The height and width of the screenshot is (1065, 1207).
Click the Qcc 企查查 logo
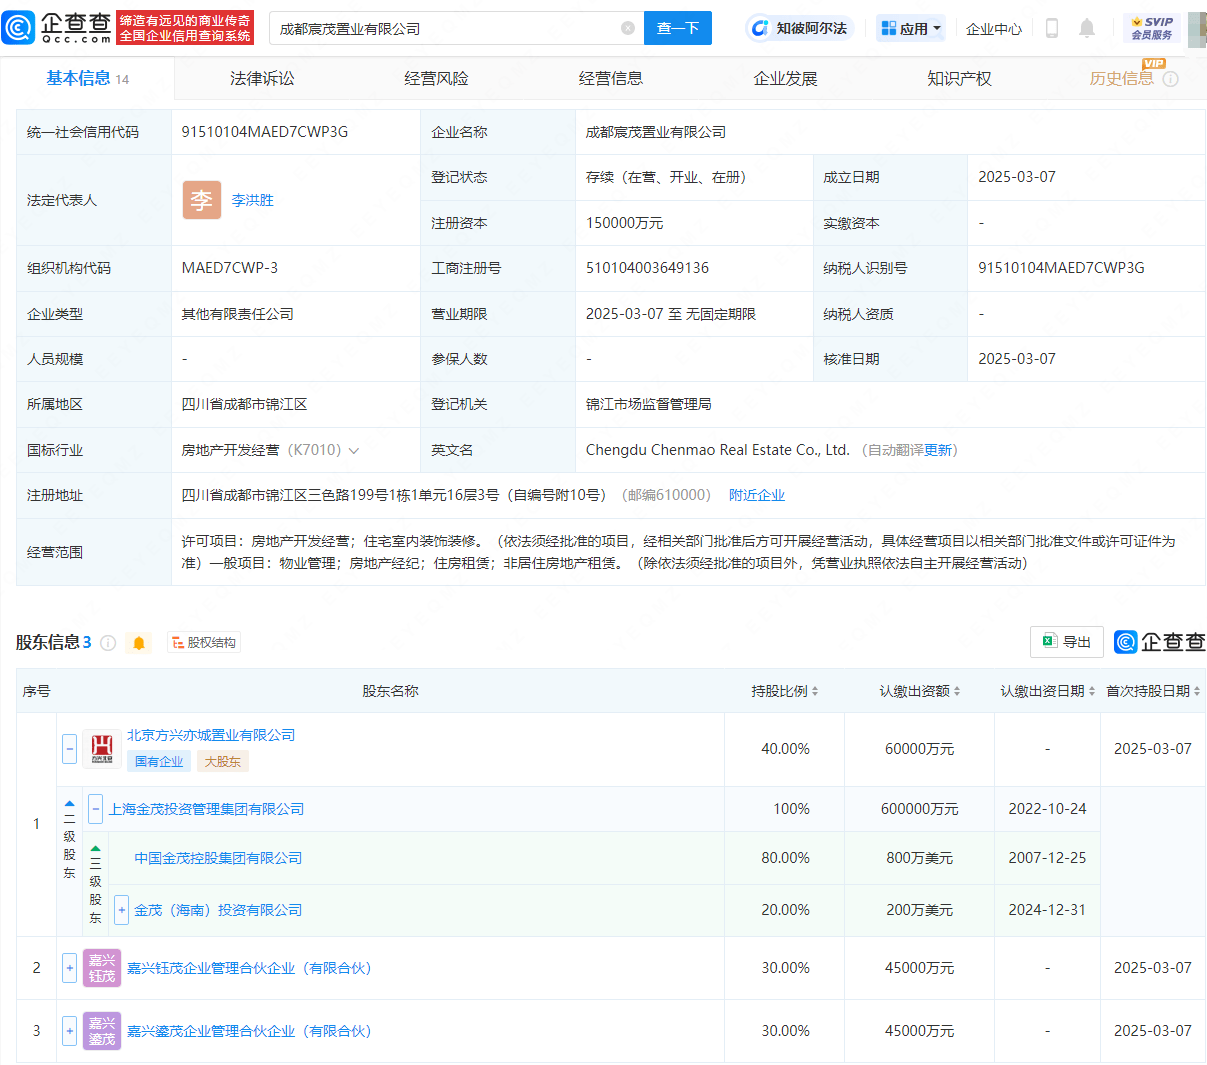57,28
